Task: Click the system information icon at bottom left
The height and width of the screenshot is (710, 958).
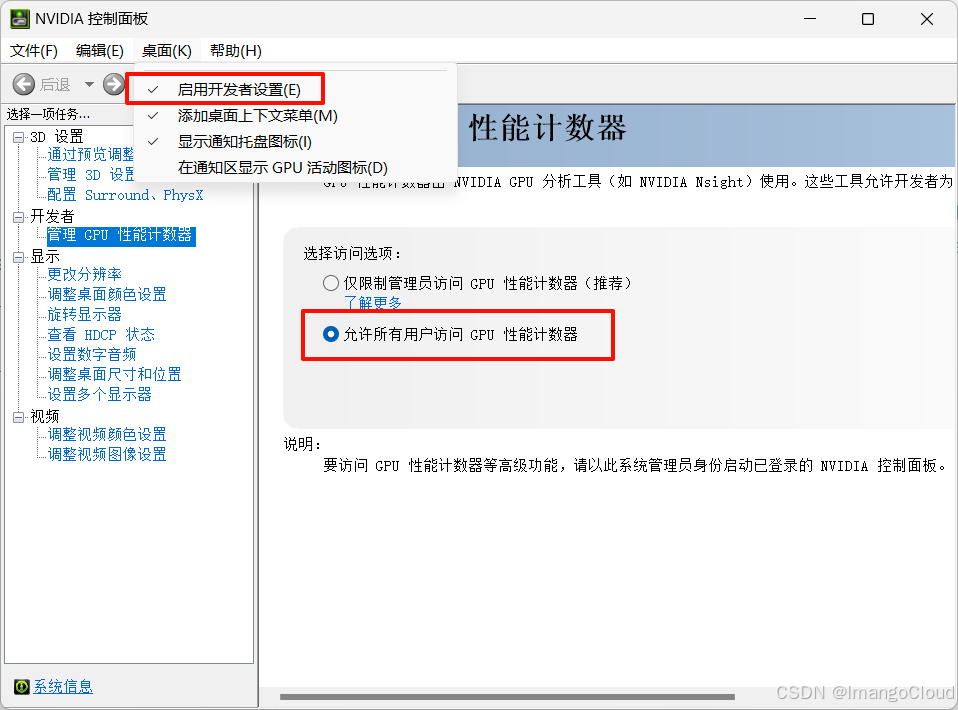Action: point(21,687)
